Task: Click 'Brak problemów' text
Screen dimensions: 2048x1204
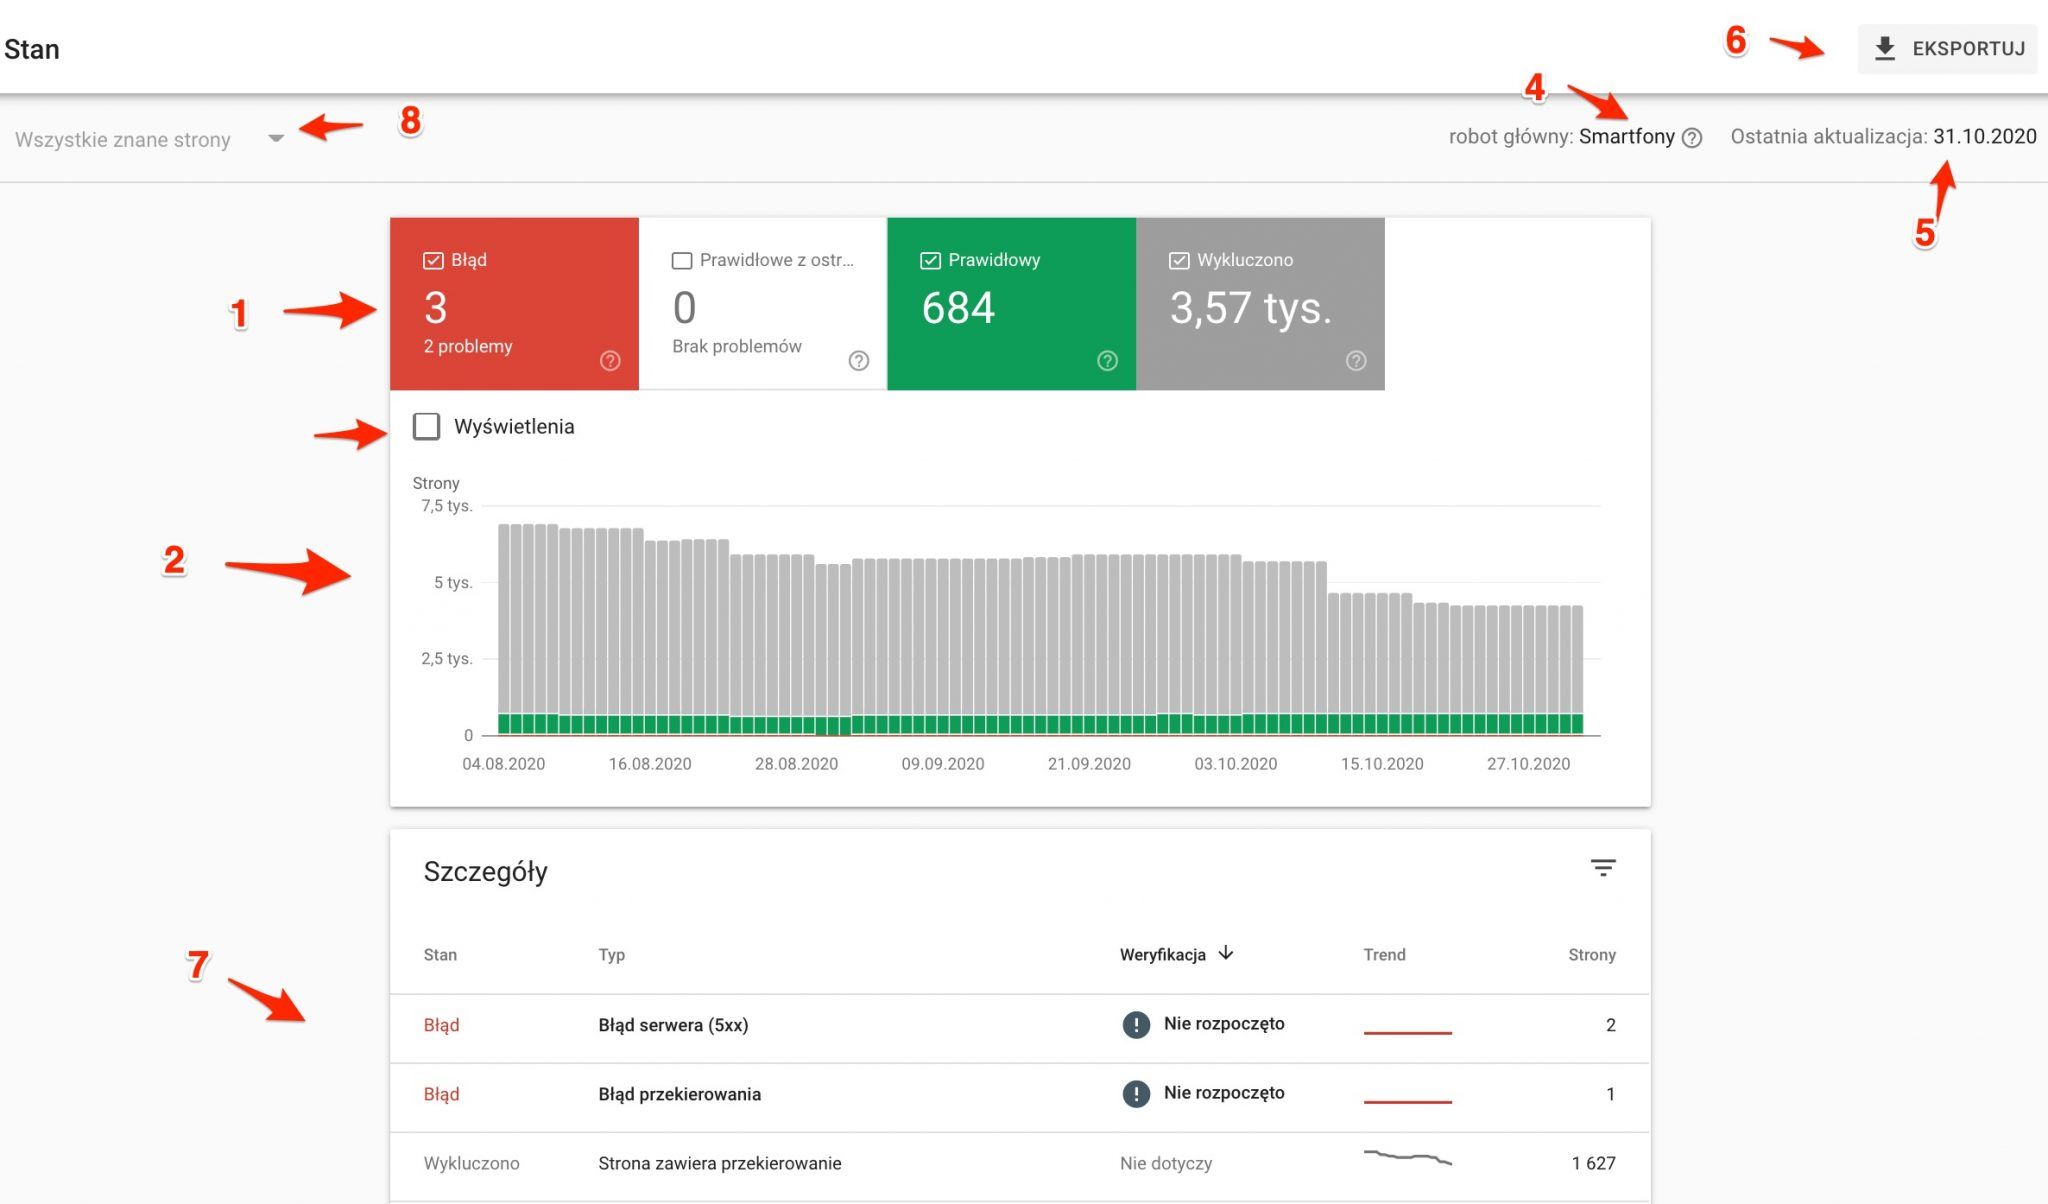Action: click(736, 346)
